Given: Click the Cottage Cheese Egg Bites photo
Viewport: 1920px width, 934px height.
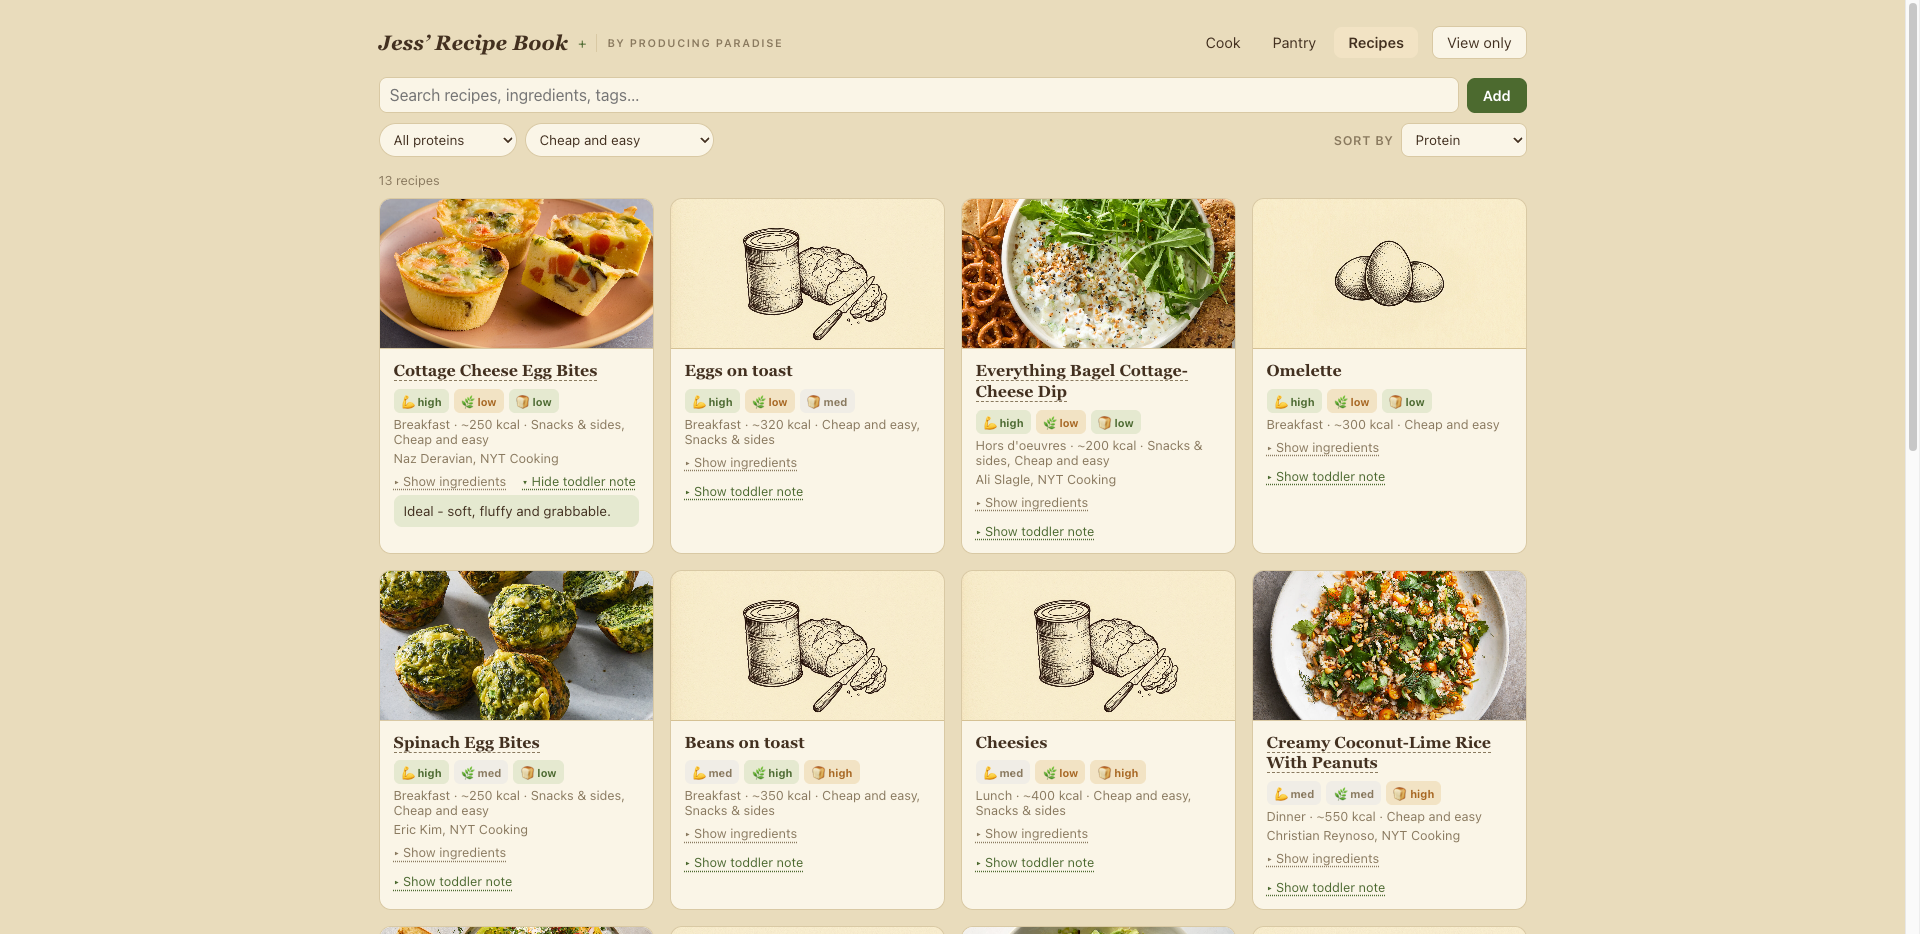Looking at the screenshot, I should [516, 273].
